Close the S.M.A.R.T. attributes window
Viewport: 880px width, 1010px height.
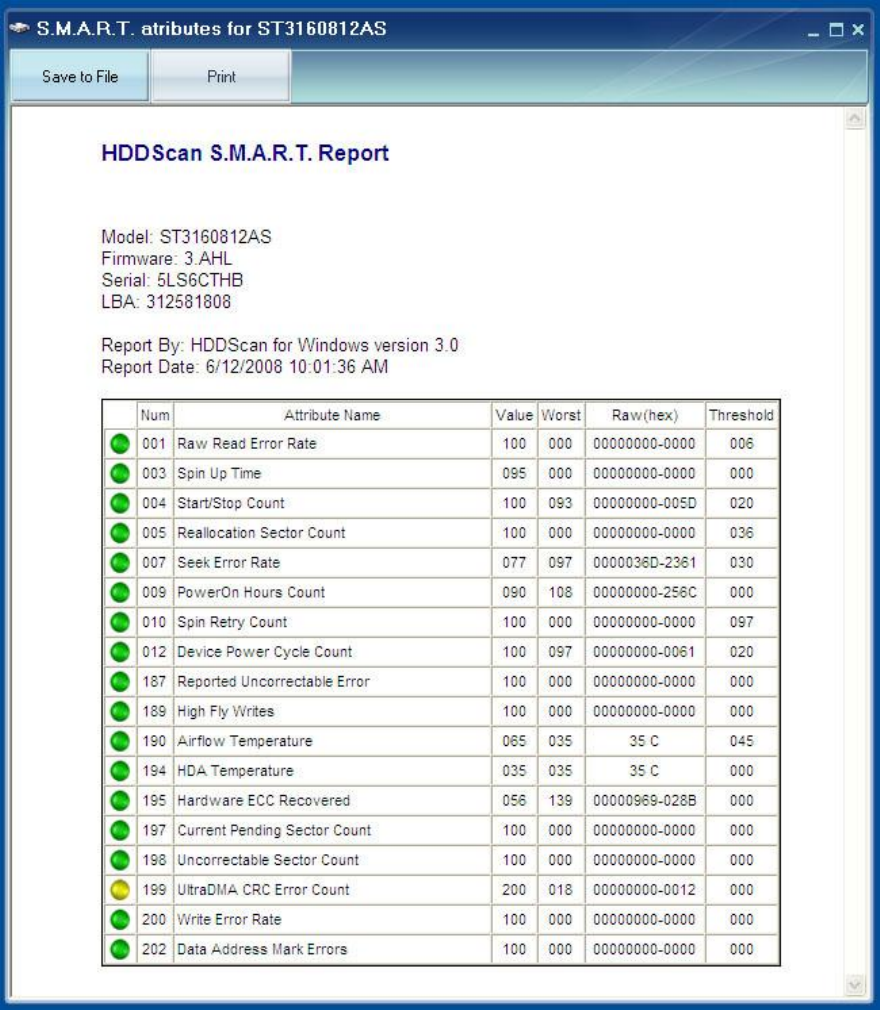pos(858,30)
